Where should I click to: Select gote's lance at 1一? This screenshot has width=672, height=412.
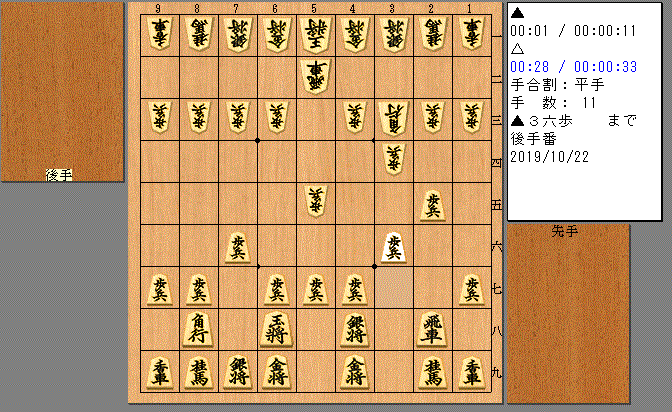coord(472,33)
